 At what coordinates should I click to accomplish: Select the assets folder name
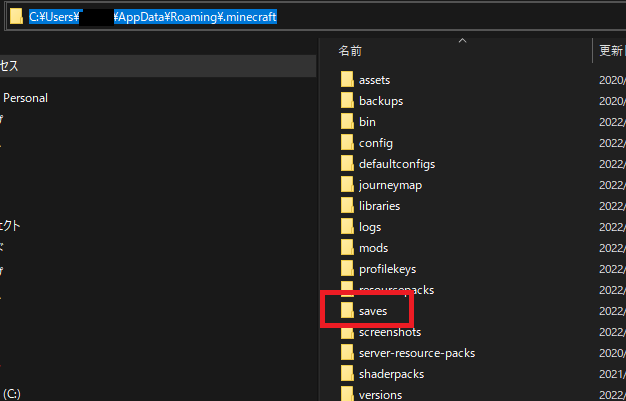click(x=374, y=80)
